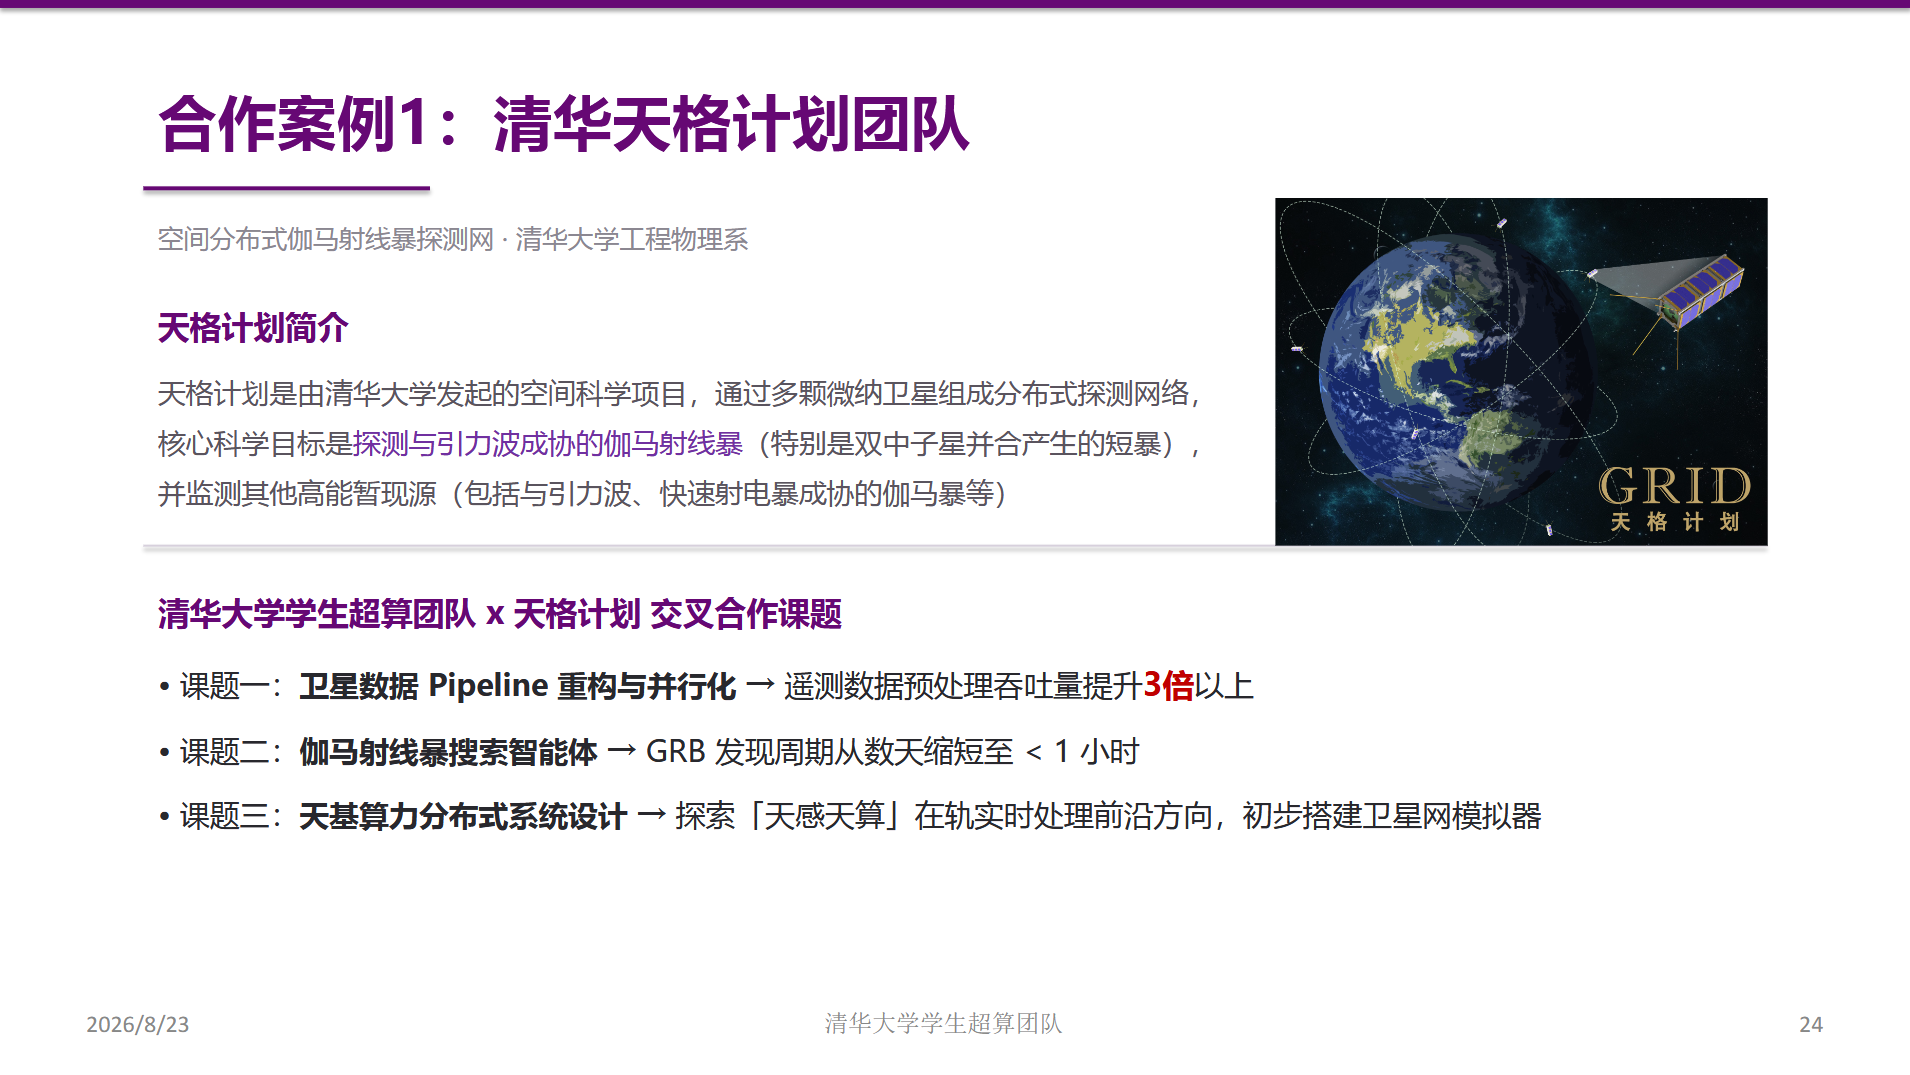This screenshot has height=1075, width=1910.
Task: Click heading 清华大学学生超算团队 x 天格计划 交叉合作课题
Action: click(x=499, y=614)
